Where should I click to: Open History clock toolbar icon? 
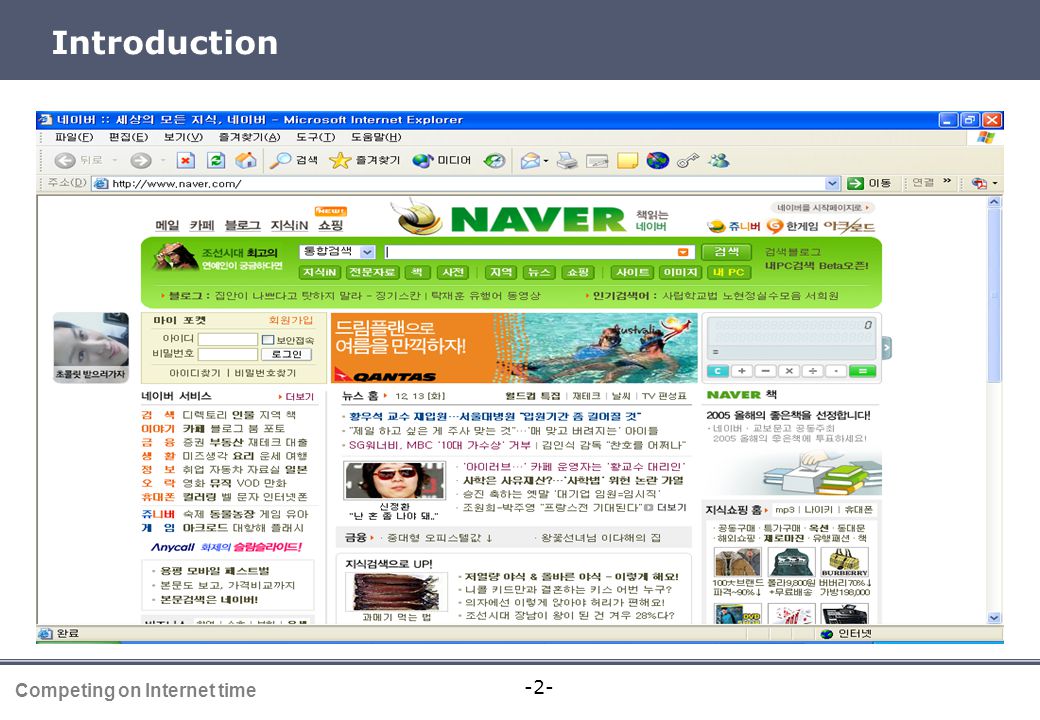tap(494, 160)
